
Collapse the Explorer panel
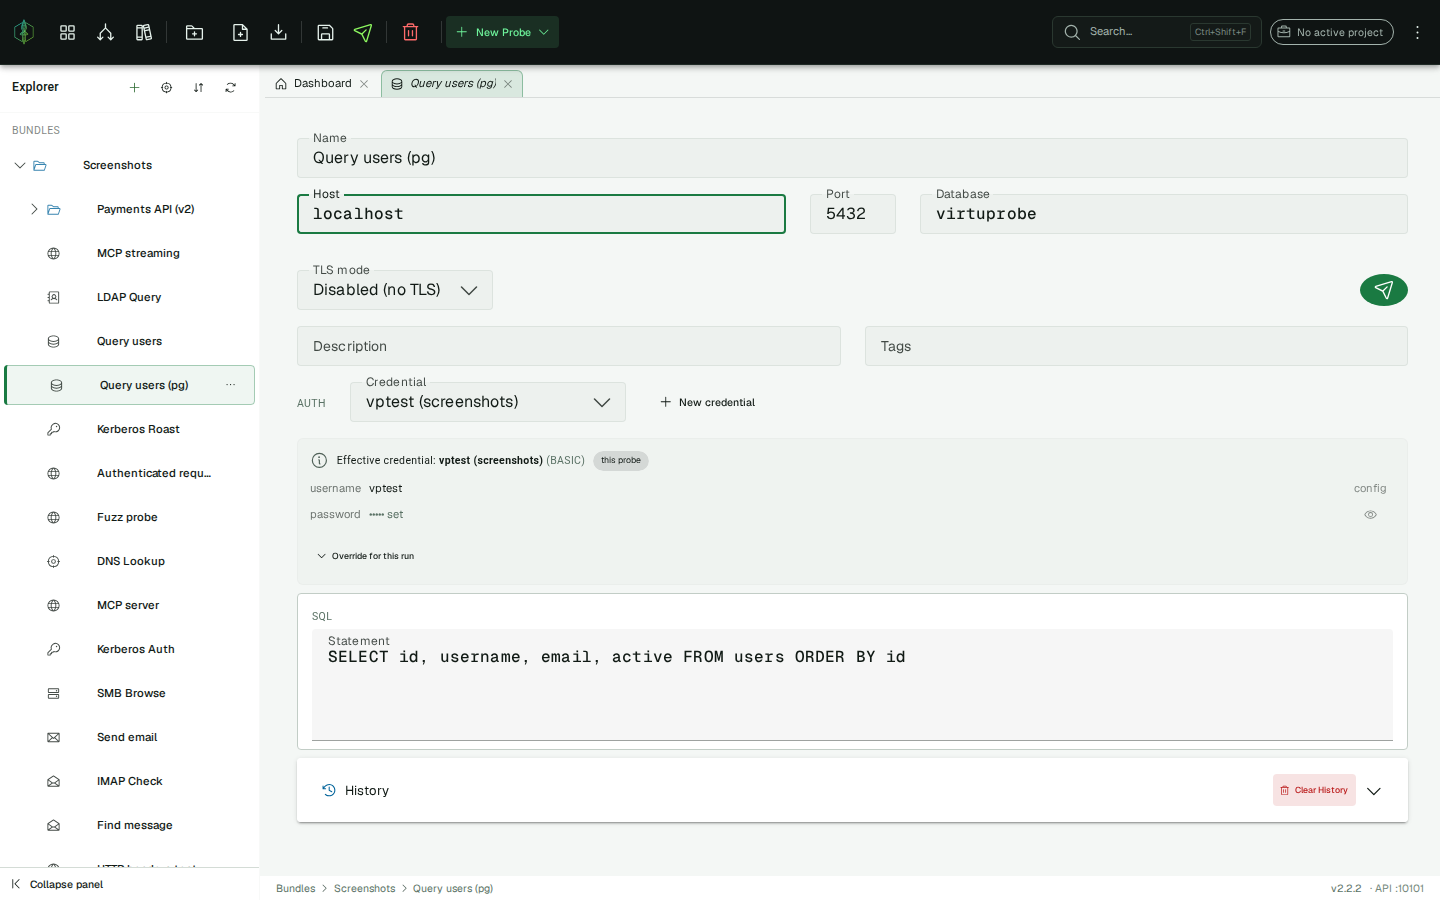[57, 884]
